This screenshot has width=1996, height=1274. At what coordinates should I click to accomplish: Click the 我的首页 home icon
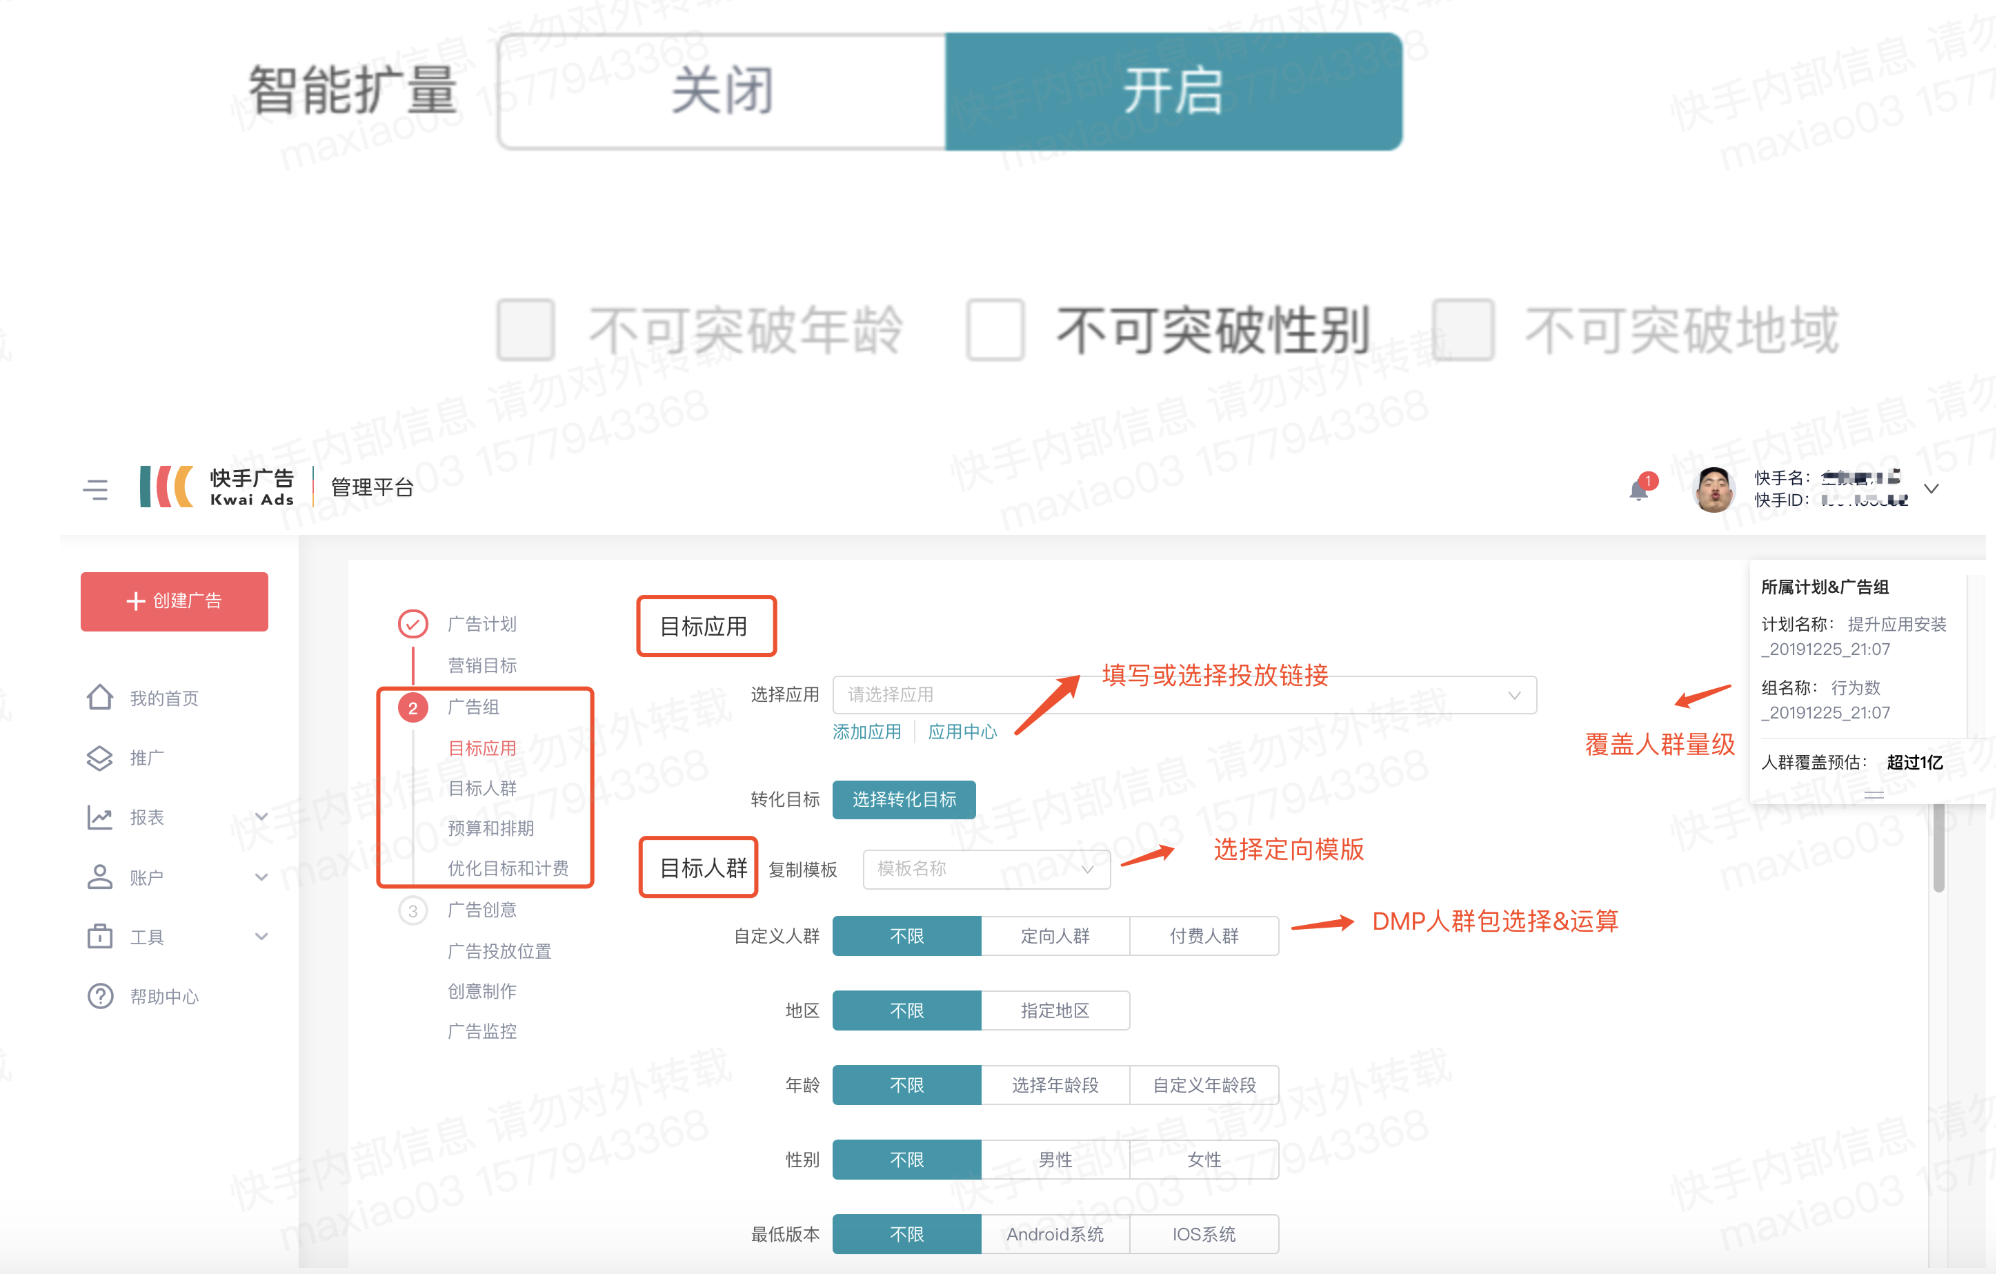coord(100,697)
